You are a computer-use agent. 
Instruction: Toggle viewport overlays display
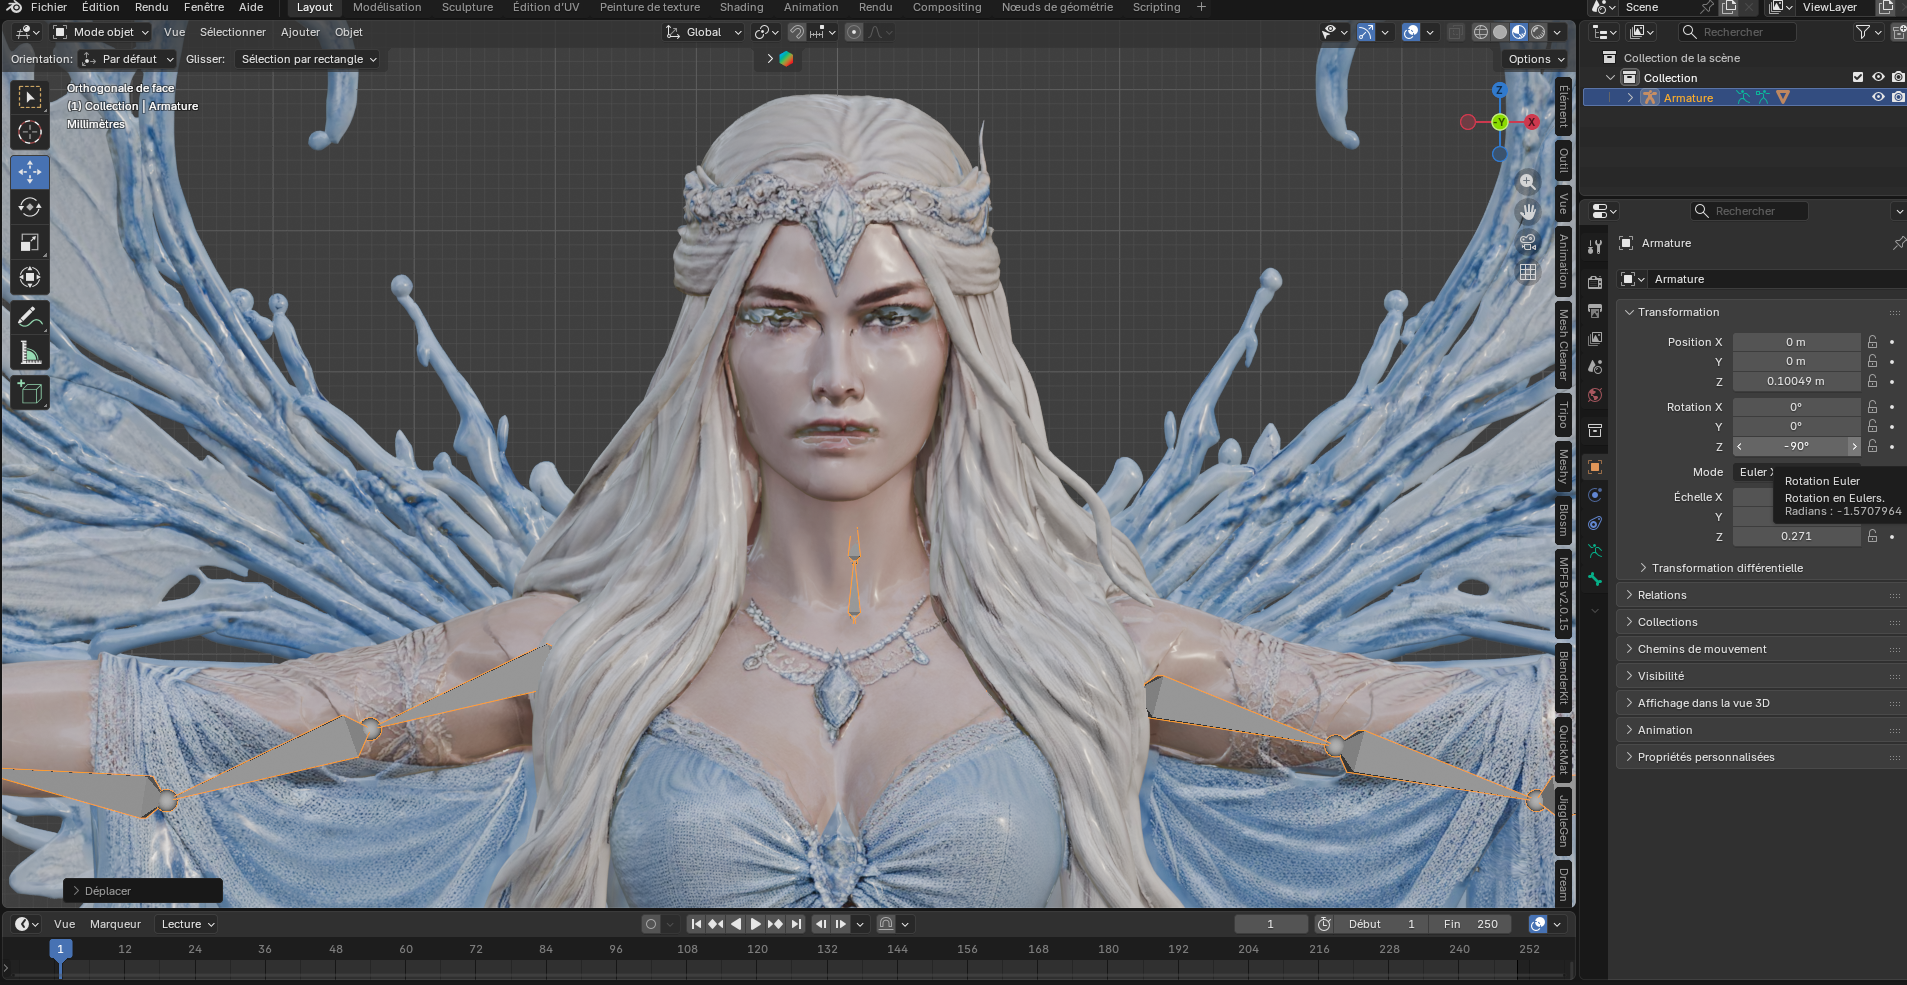pos(1411,32)
